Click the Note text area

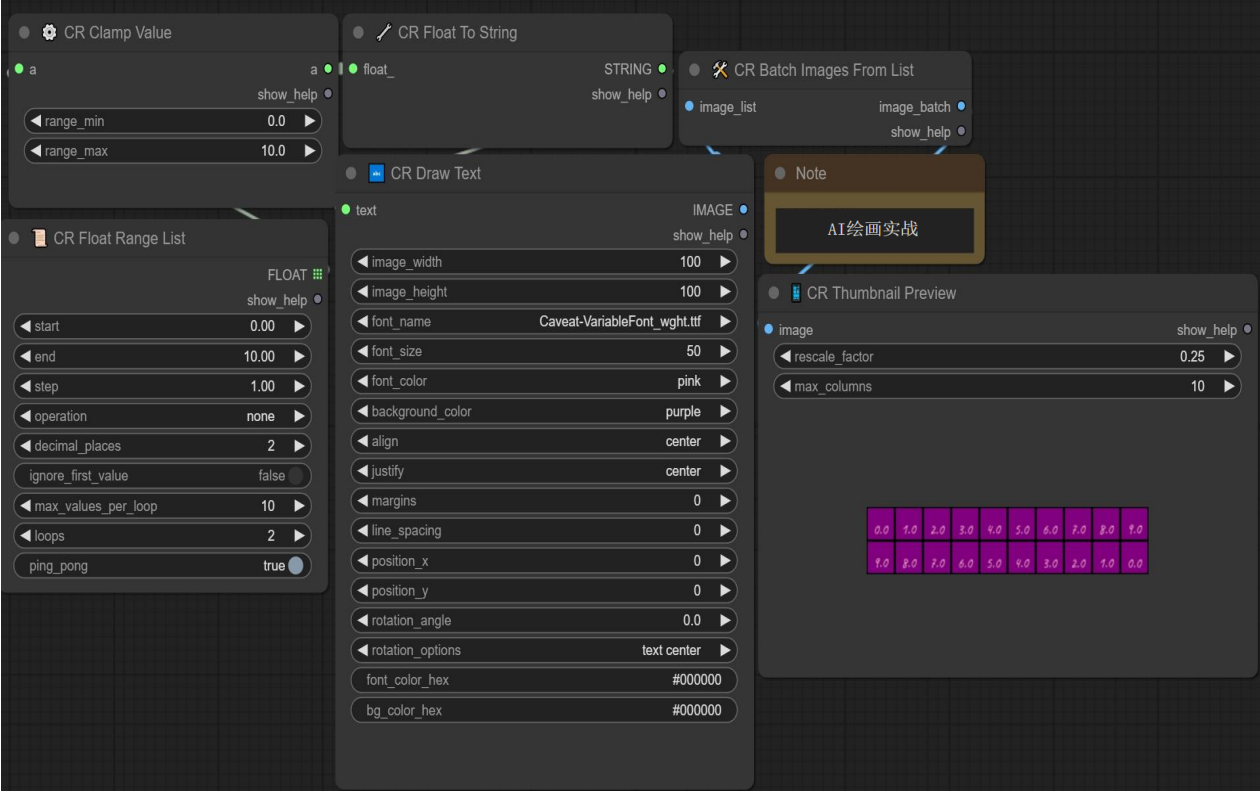tap(874, 230)
